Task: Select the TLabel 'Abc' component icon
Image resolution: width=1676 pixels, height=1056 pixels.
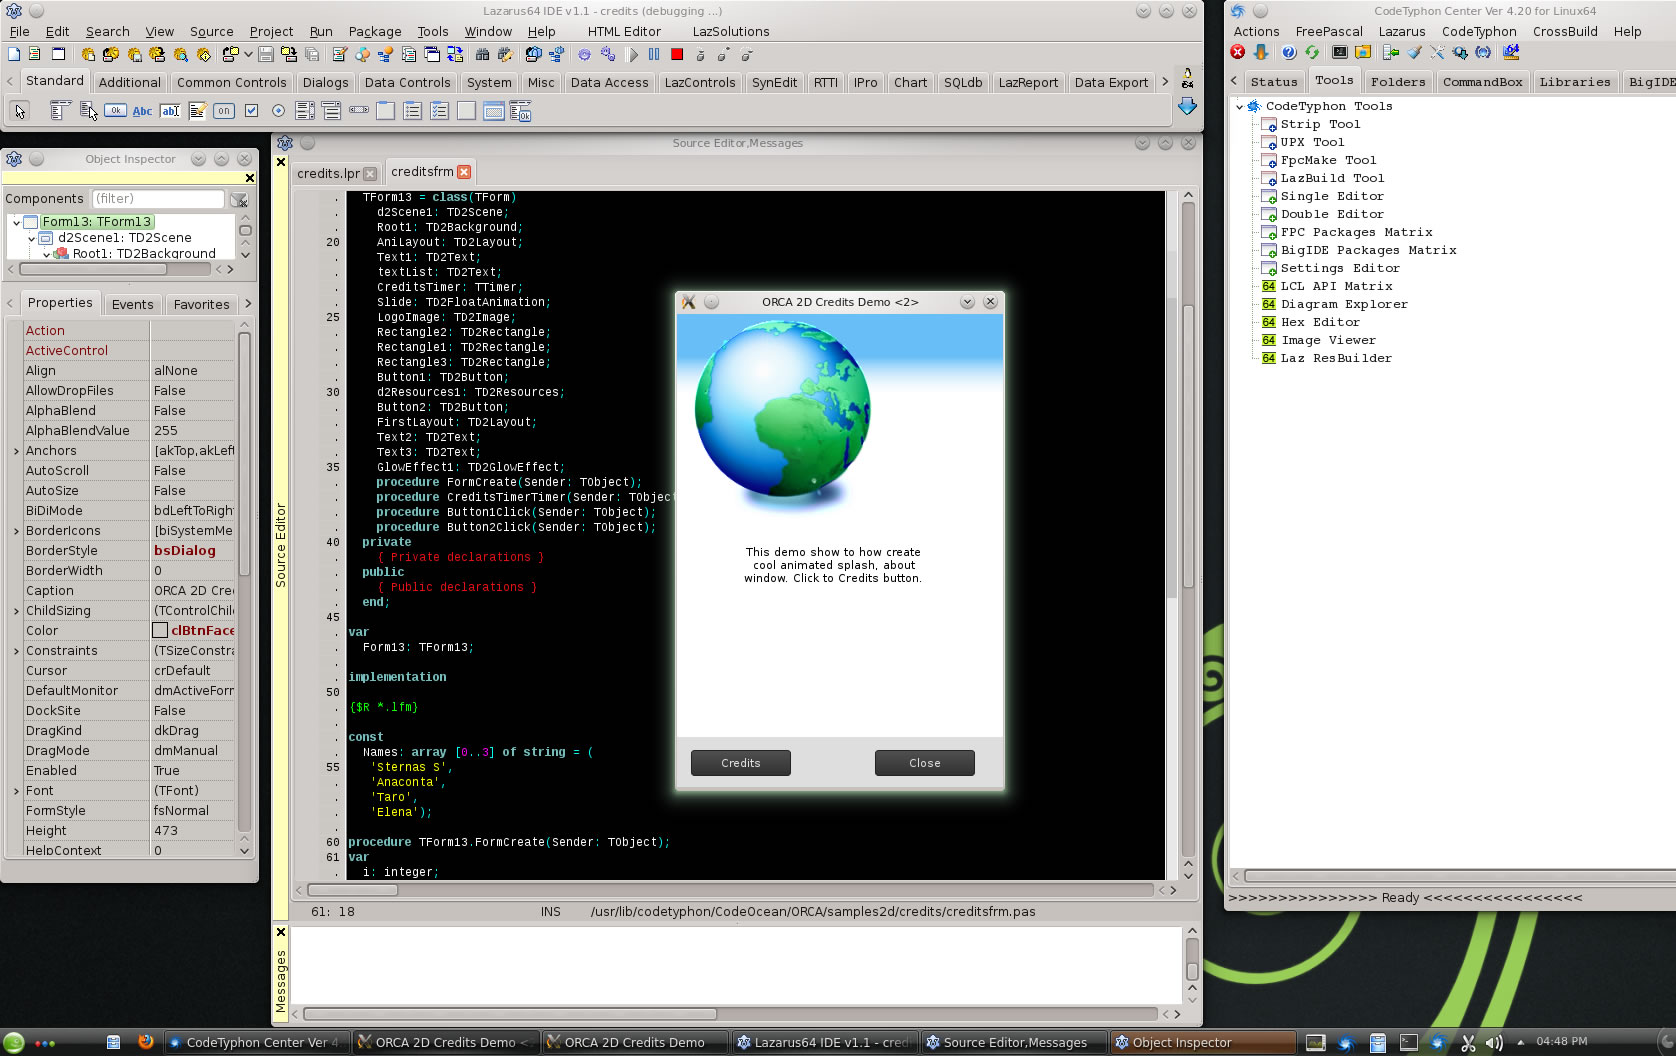Action: tap(142, 111)
